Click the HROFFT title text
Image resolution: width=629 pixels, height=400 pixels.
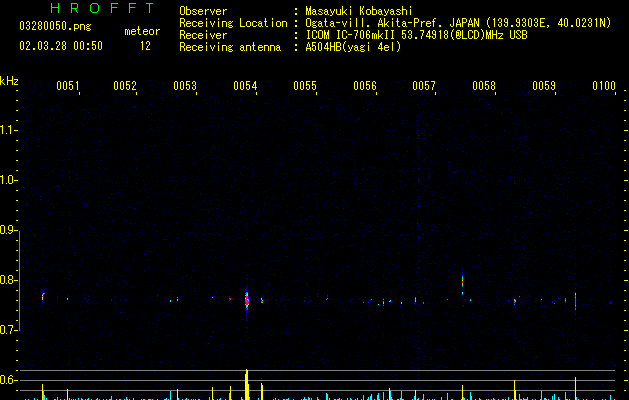103,8
